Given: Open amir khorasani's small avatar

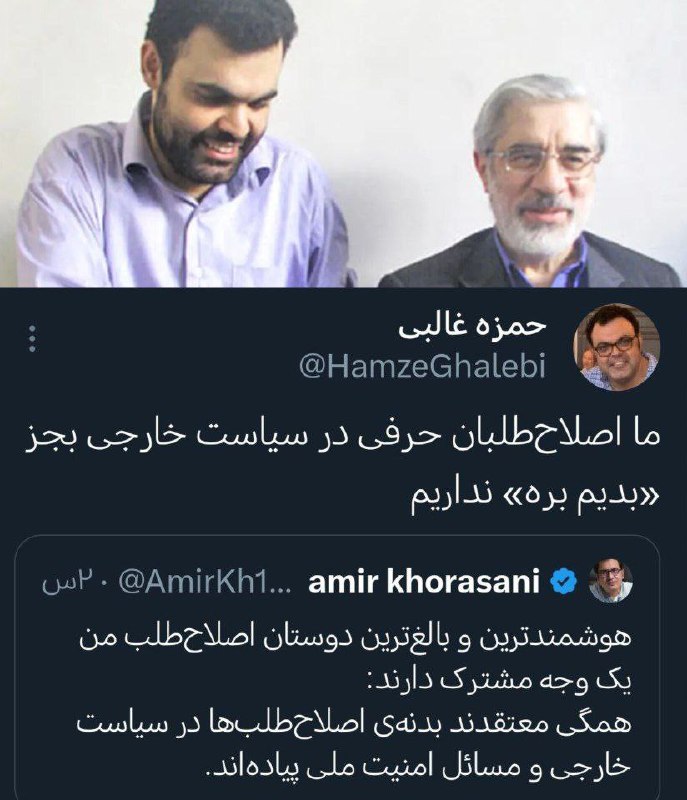Looking at the screenshot, I should pos(611,581).
